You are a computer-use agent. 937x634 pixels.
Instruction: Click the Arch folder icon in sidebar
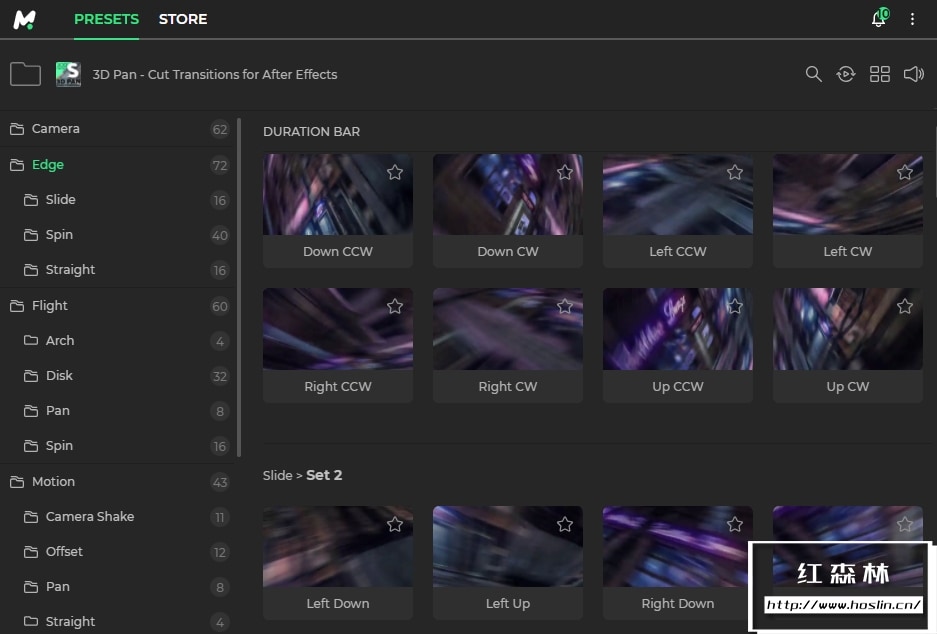[x=30, y=341]
